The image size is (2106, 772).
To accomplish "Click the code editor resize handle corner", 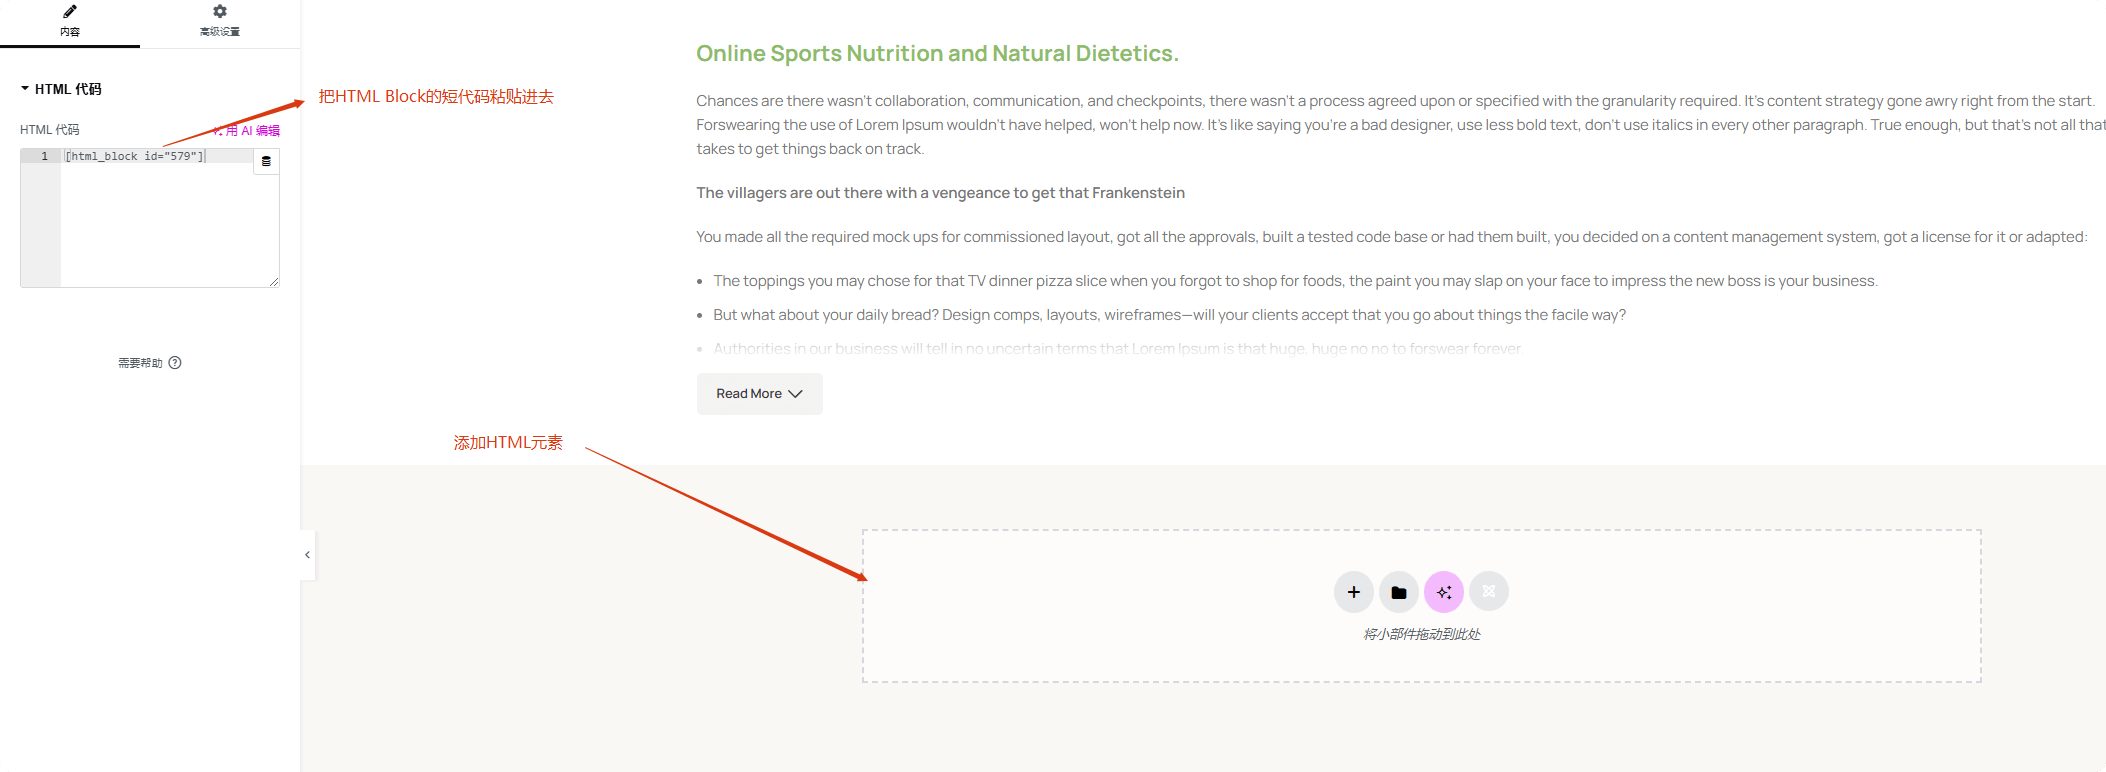I will (274, 282).
